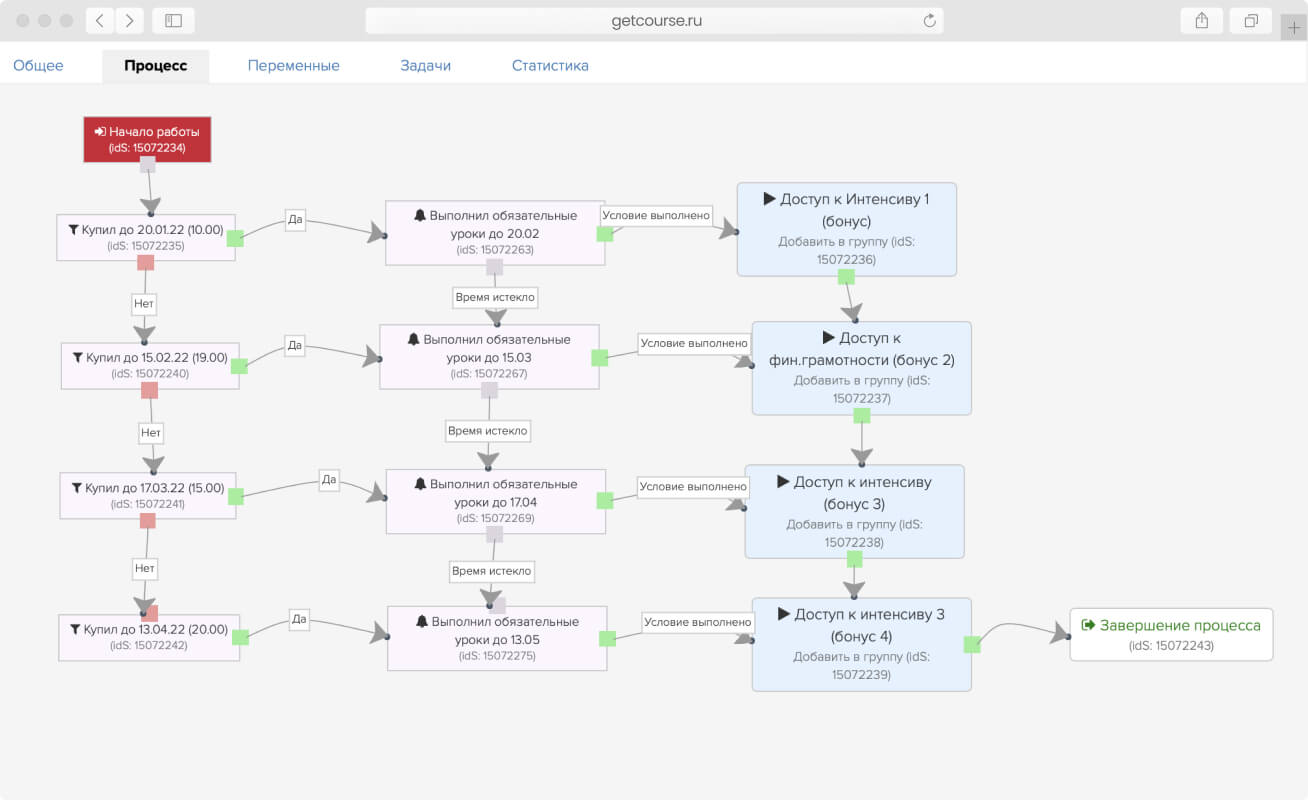1308x800 pixels.
Task: Click green Да connector of Купил до 15.02.22
Action: [x=239, y=366]
